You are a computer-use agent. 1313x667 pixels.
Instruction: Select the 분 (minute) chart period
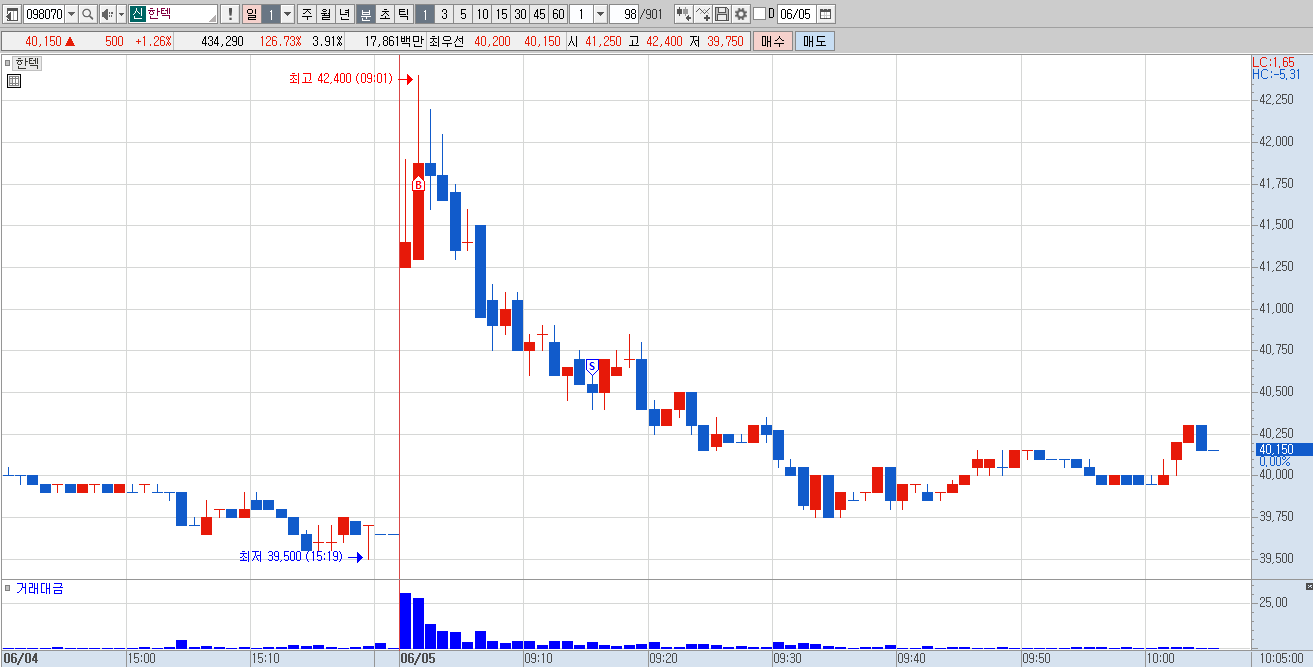[366, 14]
